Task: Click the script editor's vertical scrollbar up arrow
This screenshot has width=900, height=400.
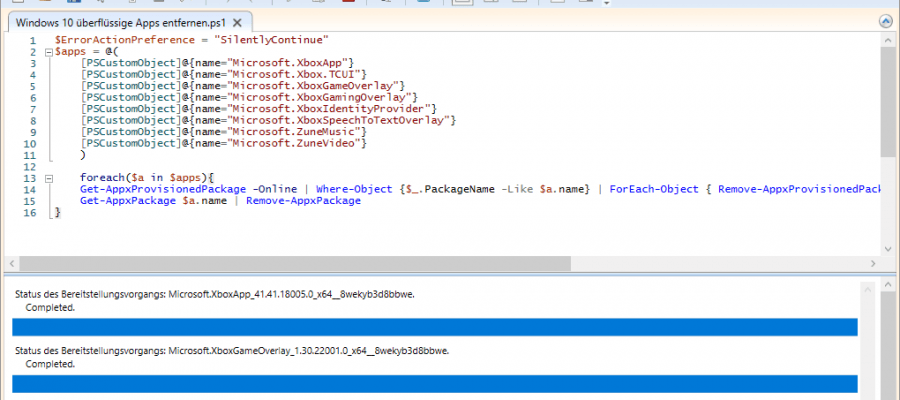Action: [x=888, y=41]
